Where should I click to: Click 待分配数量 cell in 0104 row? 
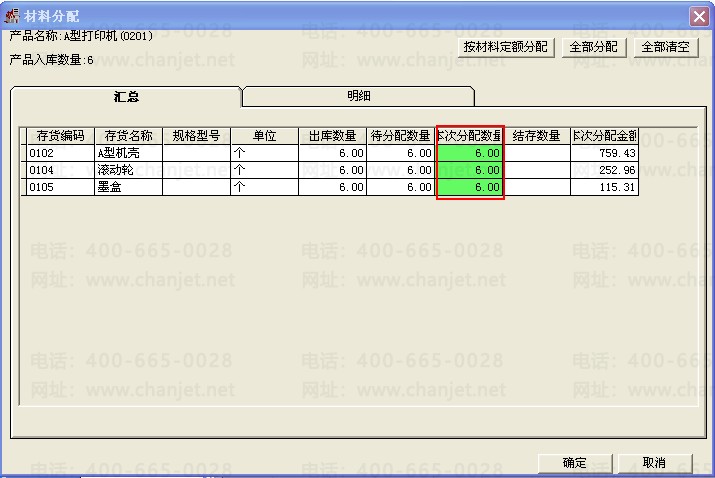tap(400, 170)
